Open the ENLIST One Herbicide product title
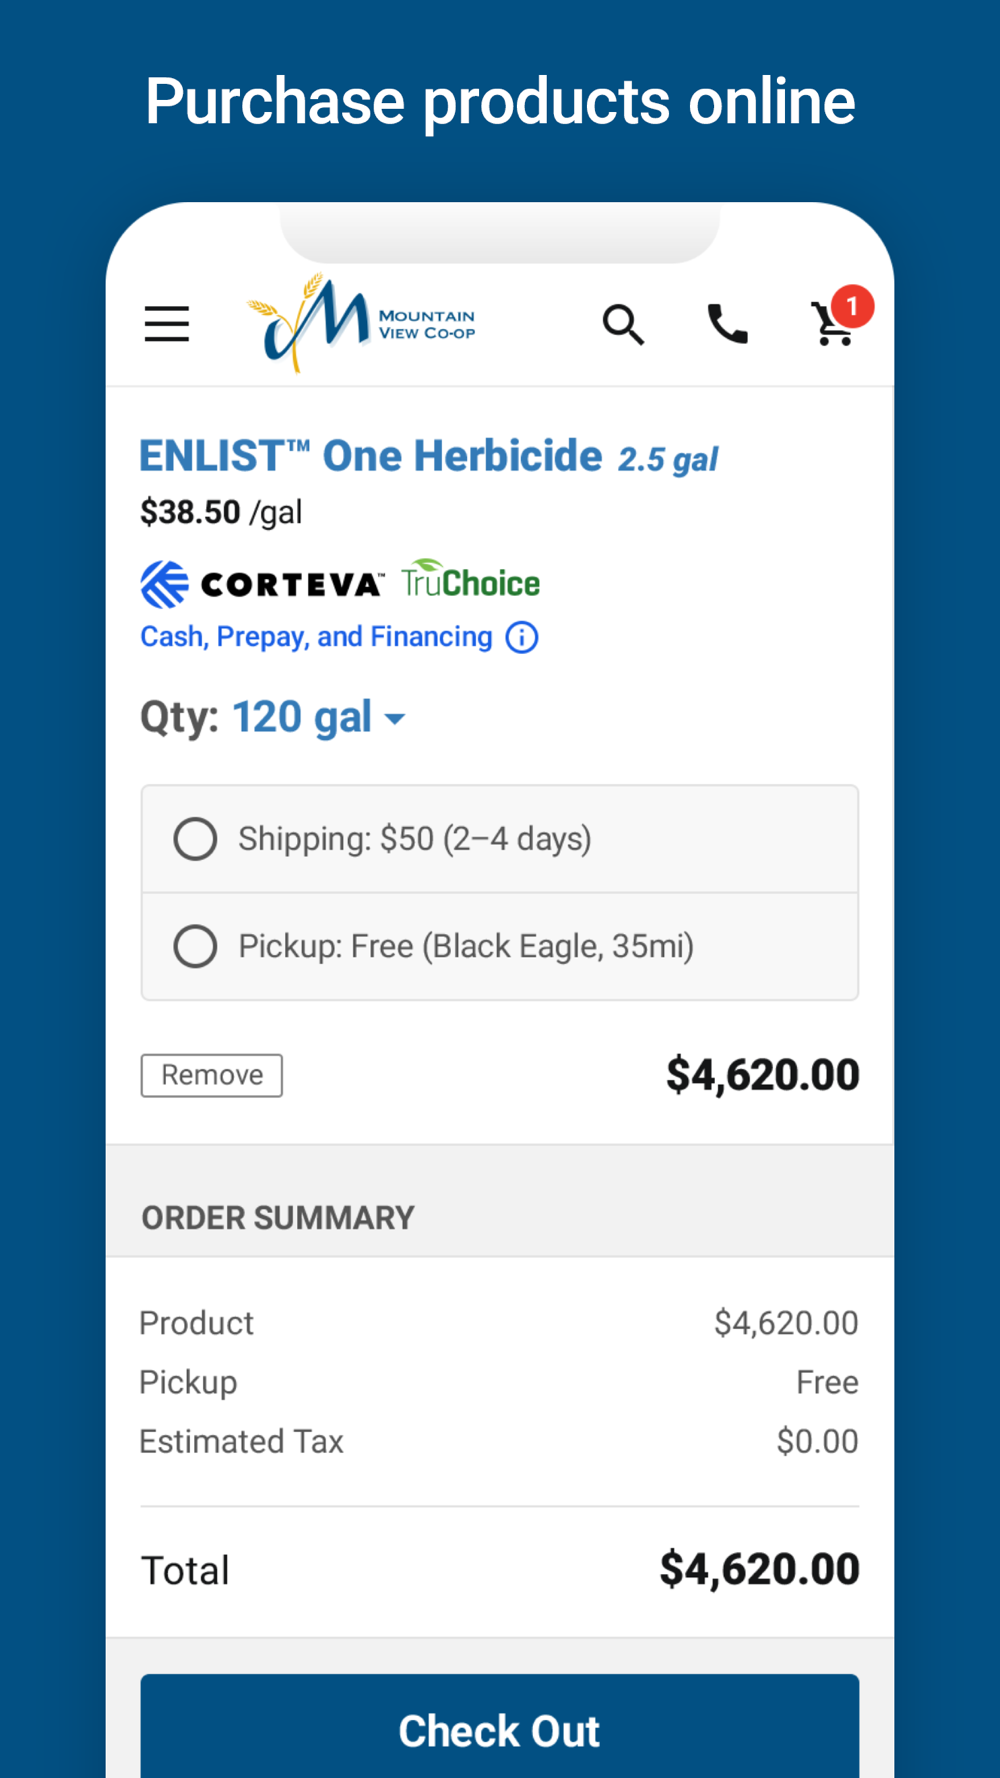 pyautogui.click(x=371, y=456)
